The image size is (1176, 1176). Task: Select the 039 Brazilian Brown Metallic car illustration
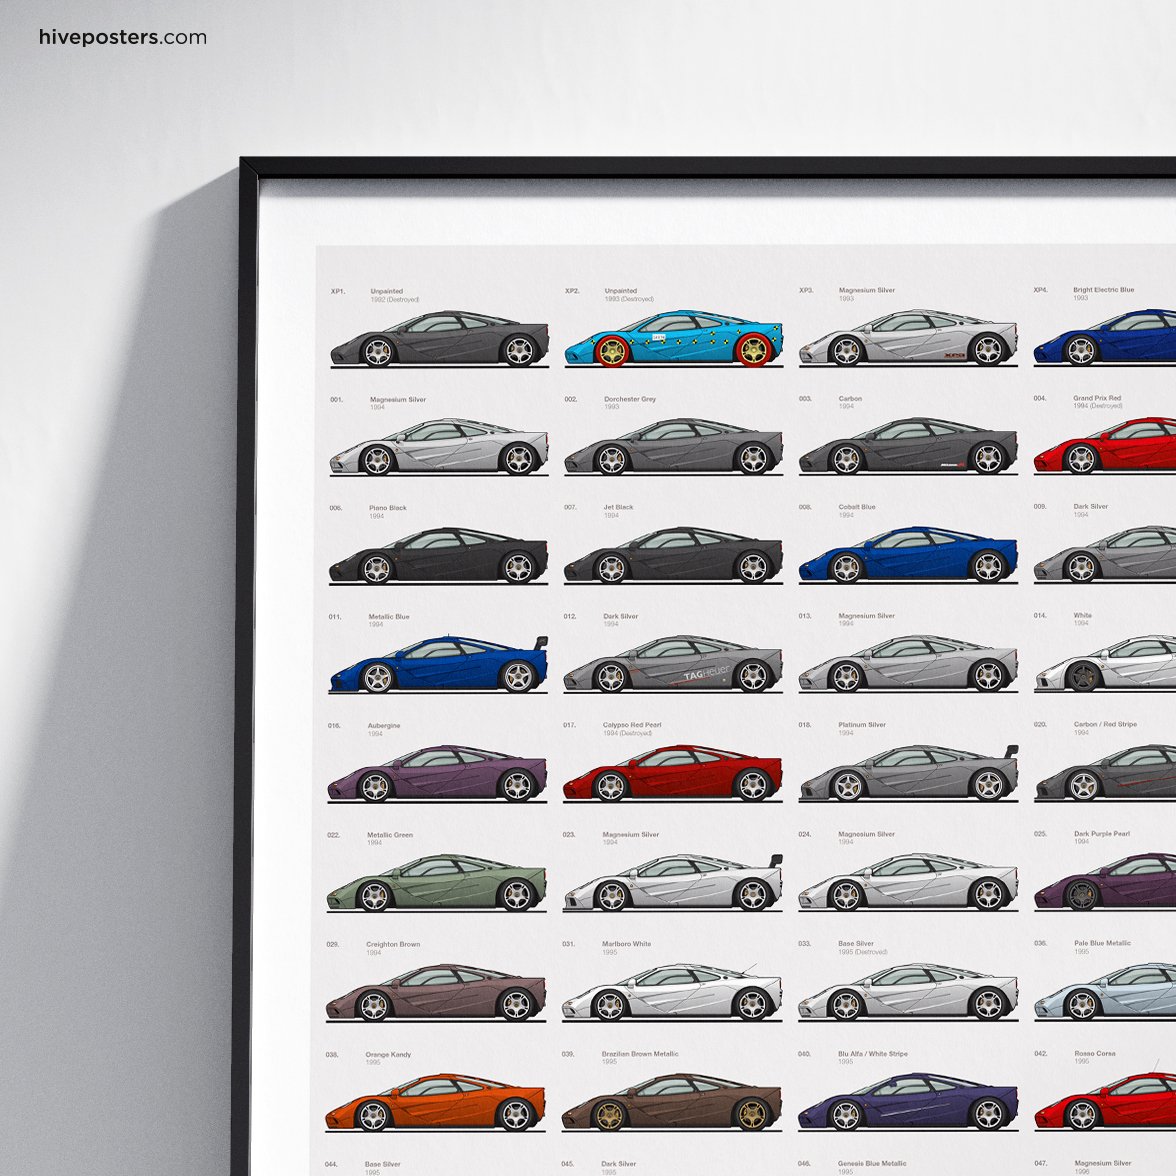[x=671, y=1102]
